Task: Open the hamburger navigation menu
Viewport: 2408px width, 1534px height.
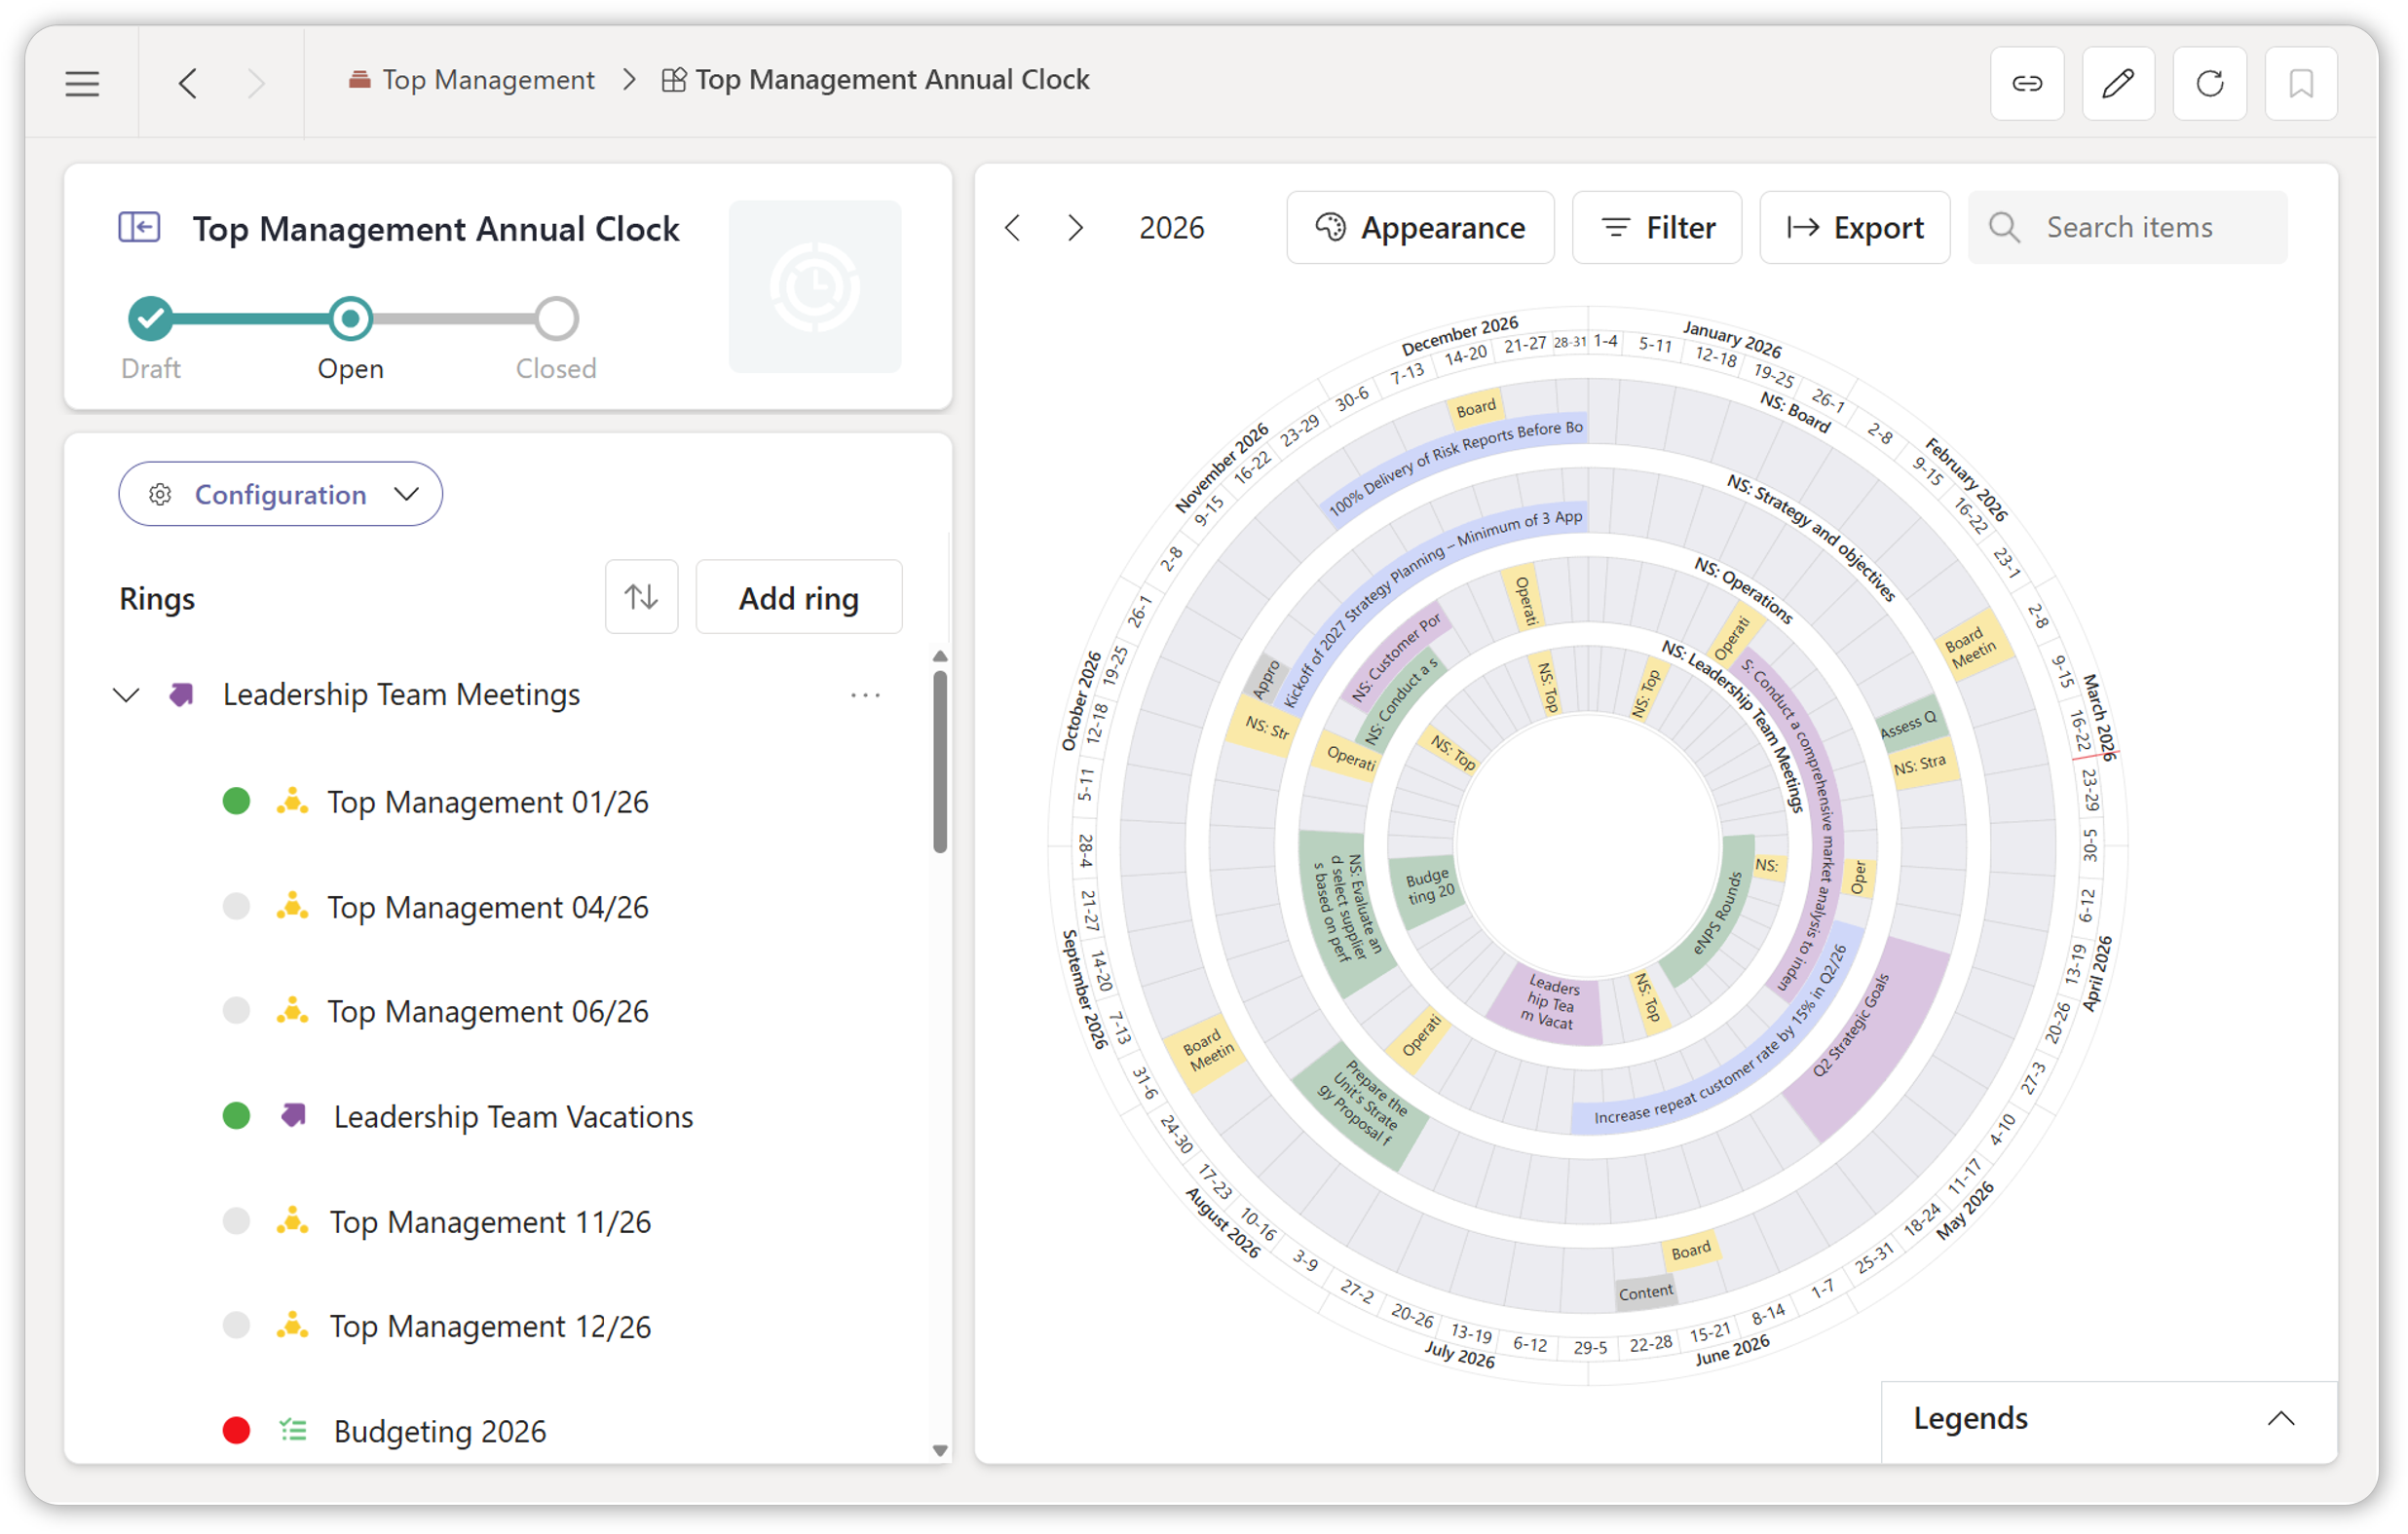Action: pyautogui.click(x=82, y=83)
